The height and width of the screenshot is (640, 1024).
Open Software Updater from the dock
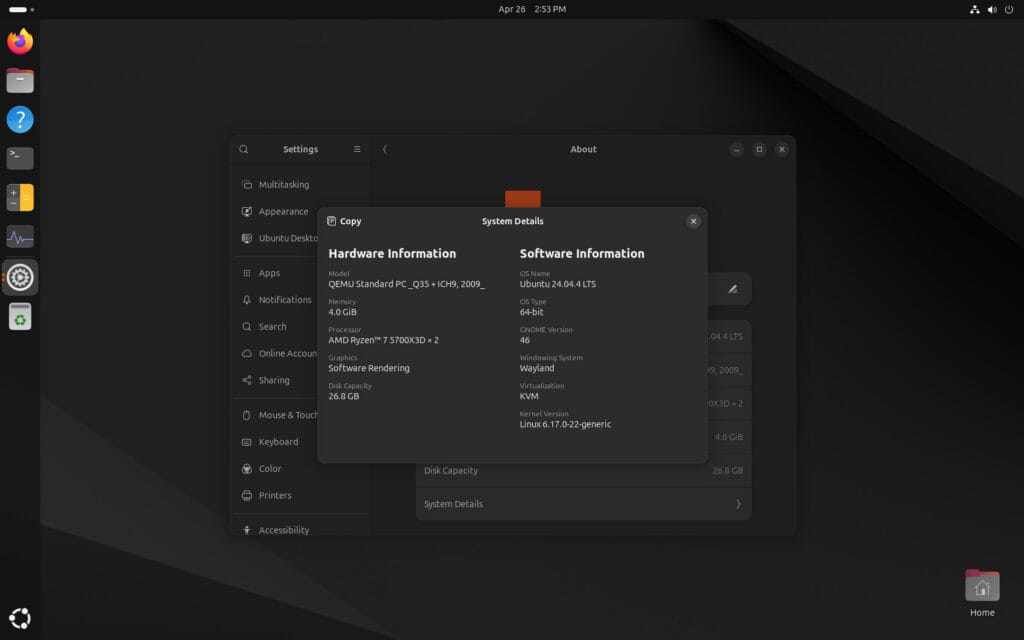pyautogui.click(x=20, y=316)
